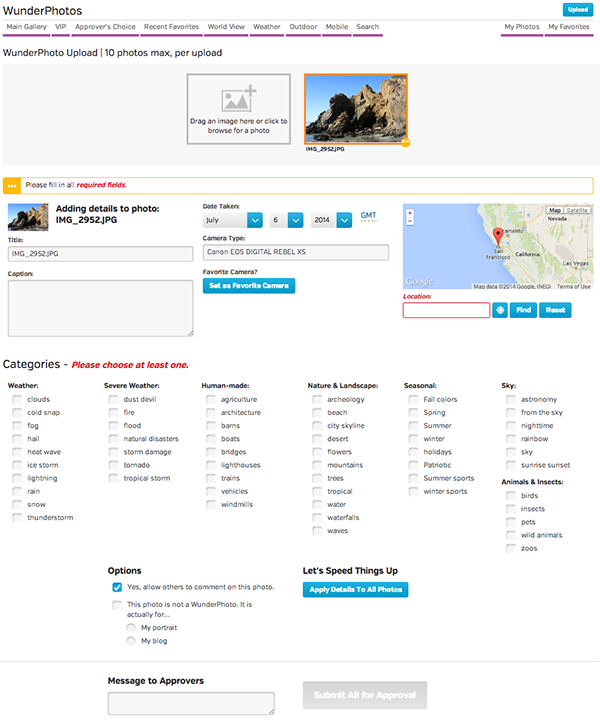Open the VIP tab
Viewport: 600px width, 726px height.
click(61, 27)
